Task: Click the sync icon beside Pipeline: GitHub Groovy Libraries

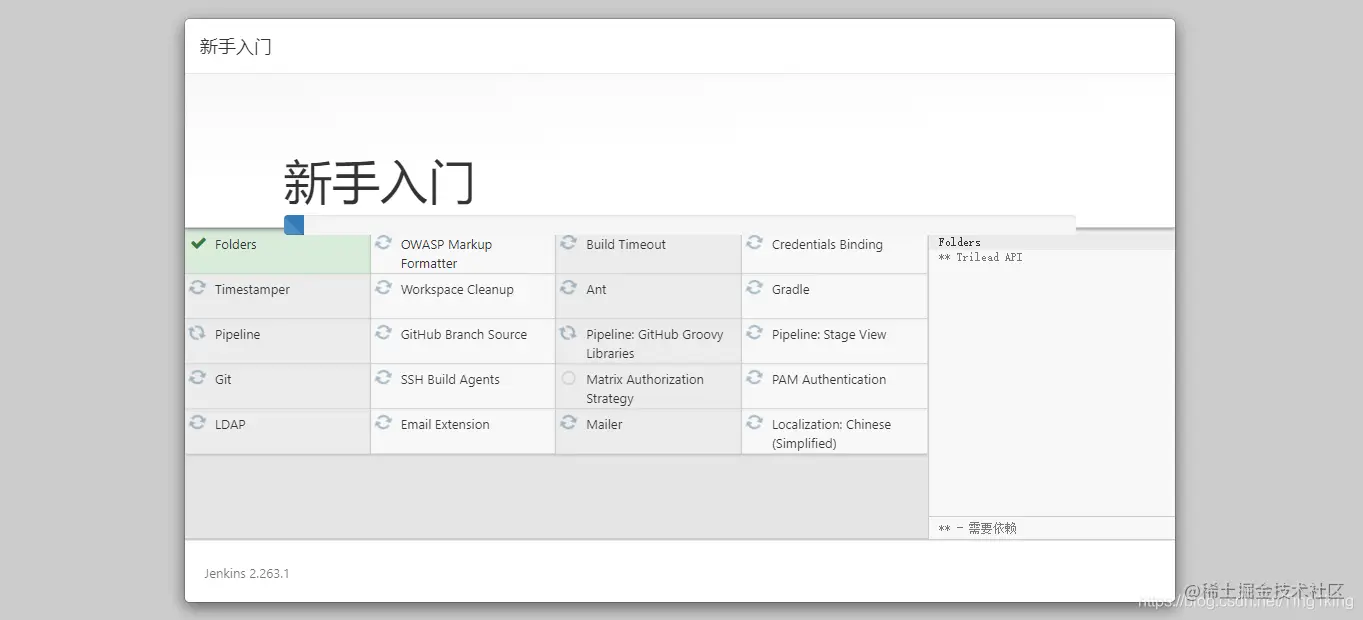Action: [569, 333]
